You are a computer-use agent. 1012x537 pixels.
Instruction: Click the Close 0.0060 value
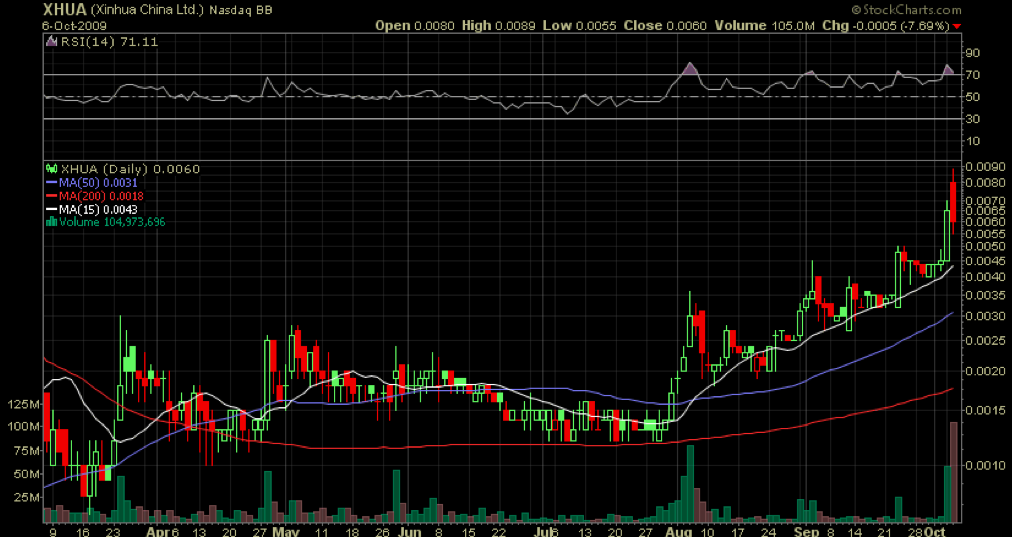665,26
